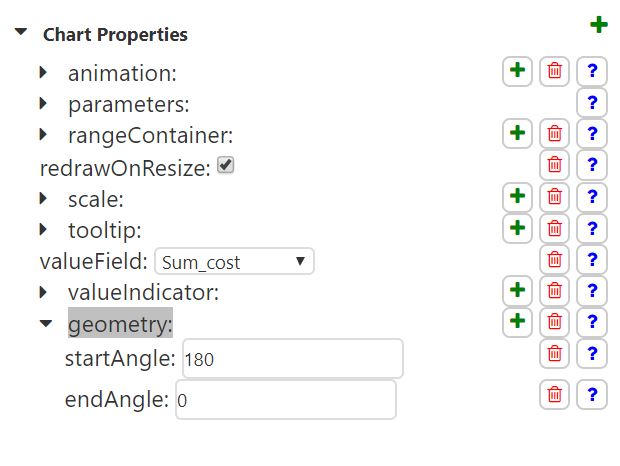This screenshot has width=620, height=466.
Task: Delete the valueField property
Action: [x=555, y=260]
